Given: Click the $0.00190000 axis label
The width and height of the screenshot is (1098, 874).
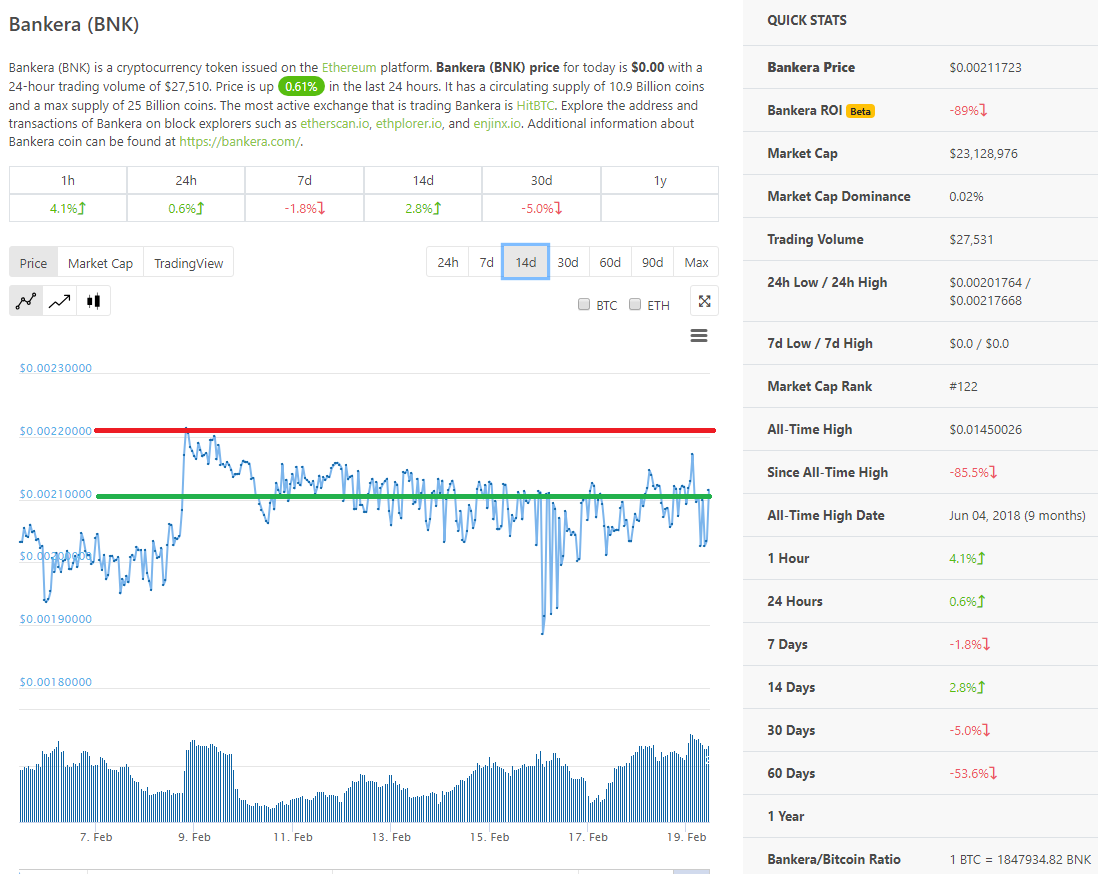Looking at the screenshot, I should [55, 618].
